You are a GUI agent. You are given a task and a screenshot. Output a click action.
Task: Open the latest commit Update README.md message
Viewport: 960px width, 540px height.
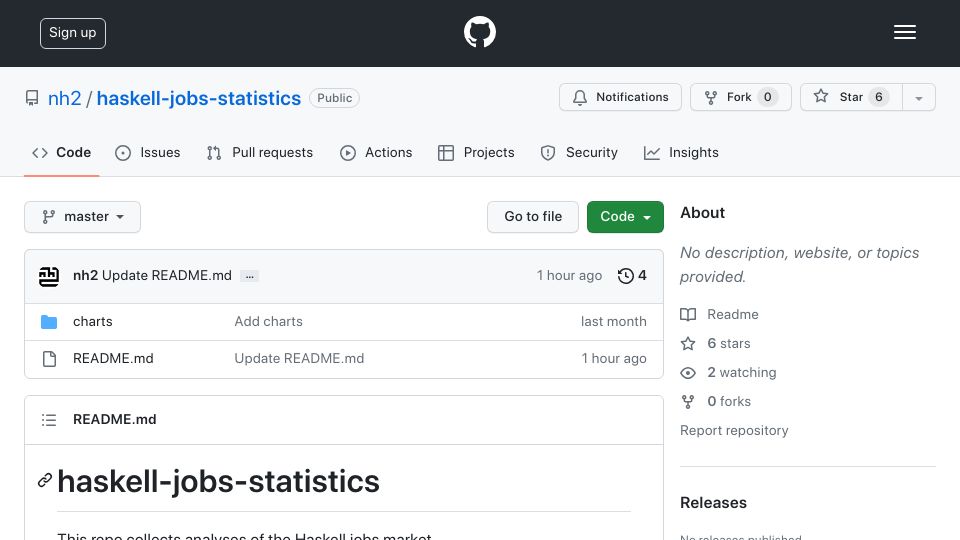[x=167, y=276]
